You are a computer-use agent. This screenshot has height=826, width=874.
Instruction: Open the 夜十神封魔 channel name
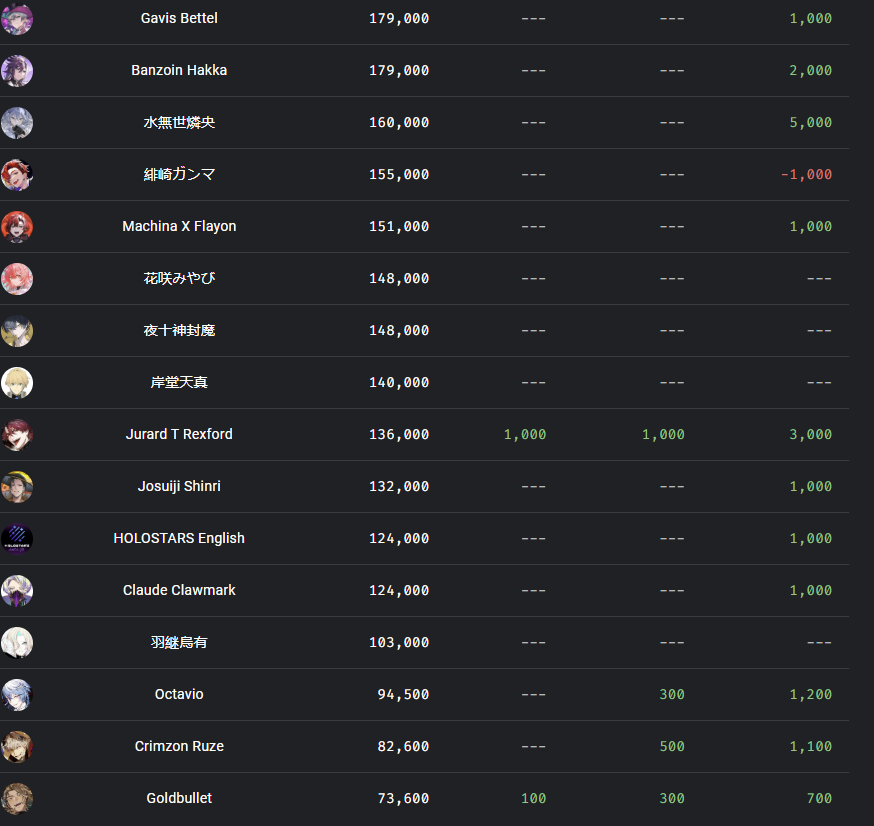pyautogui.click(x=179, y=331)
